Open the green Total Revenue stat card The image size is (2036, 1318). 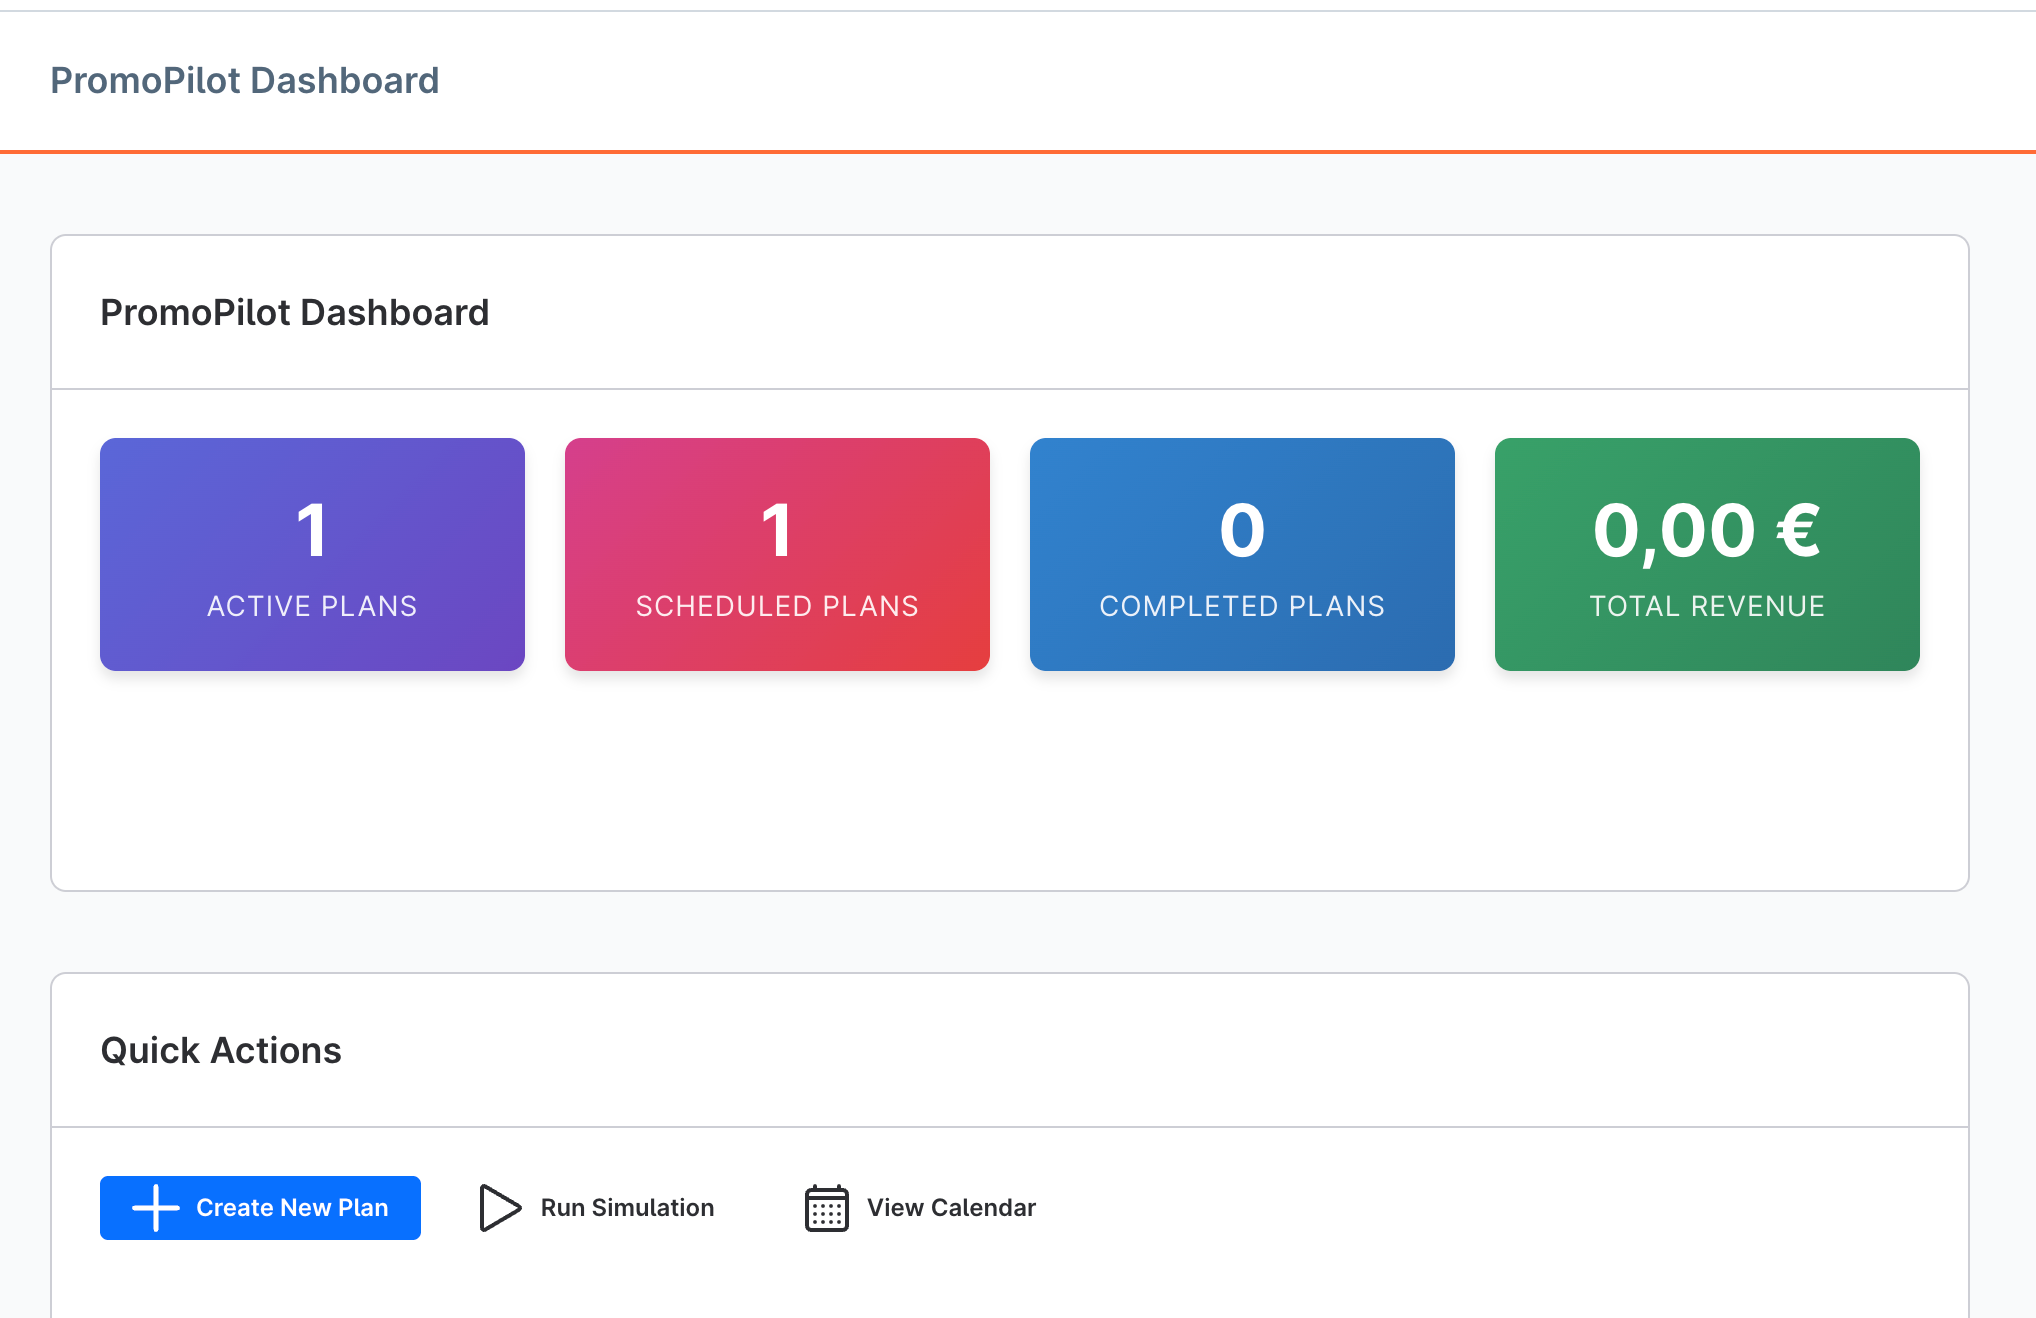(x=1706, y=554)
